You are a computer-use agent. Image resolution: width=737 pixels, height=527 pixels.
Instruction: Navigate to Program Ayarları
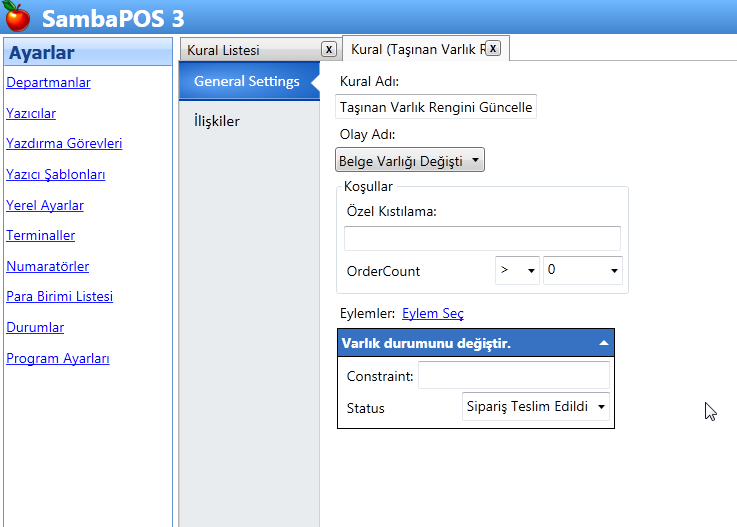[58, 358]
